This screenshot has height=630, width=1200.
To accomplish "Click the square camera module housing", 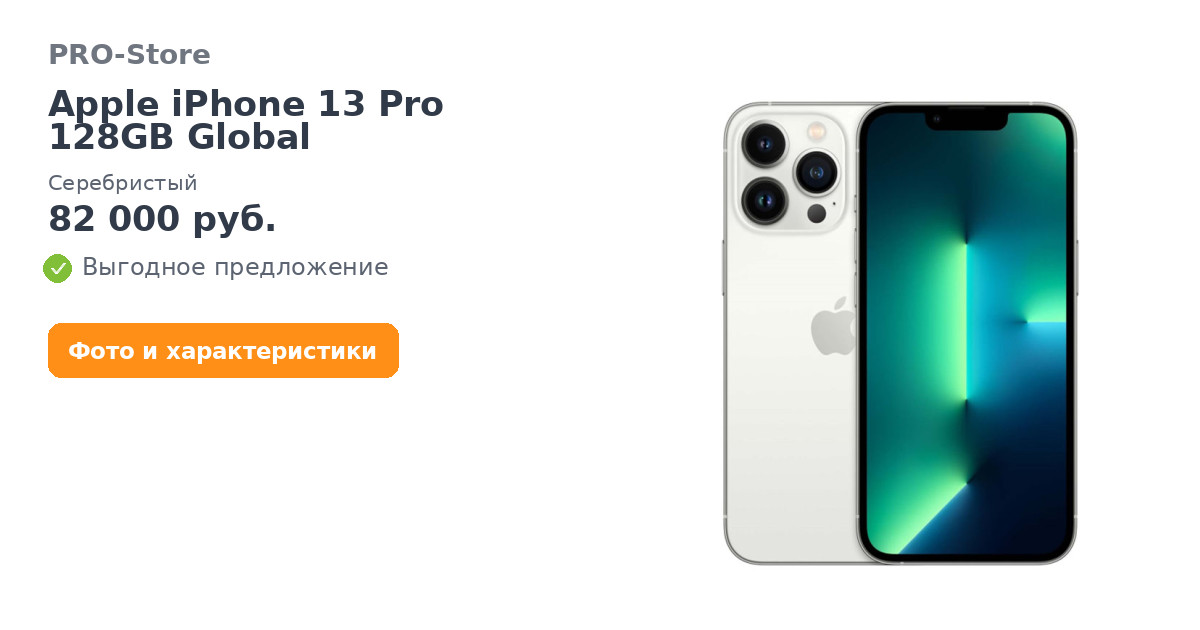I will (x=791, y=171).
